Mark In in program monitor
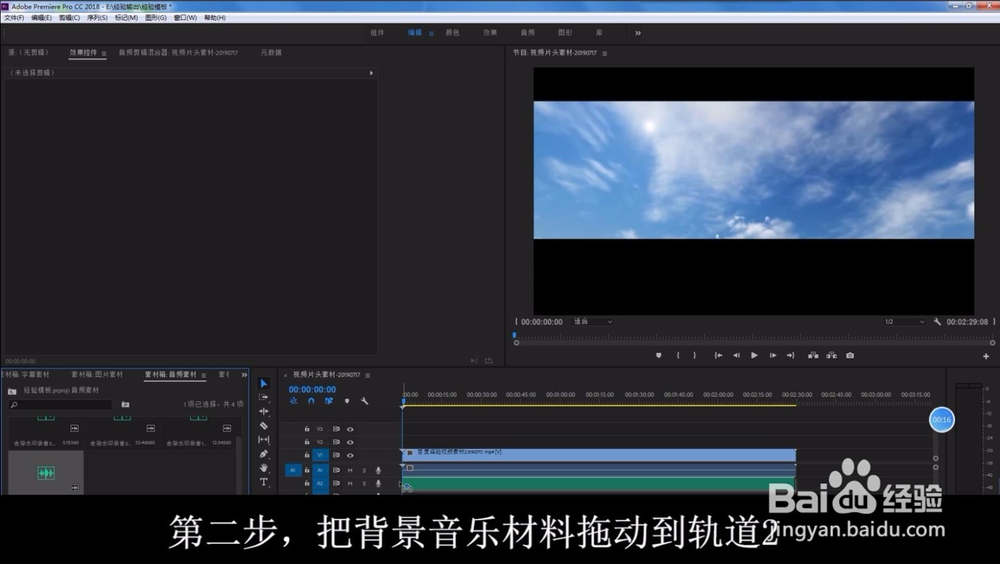This screenshot has width=1000, height=564. click(x=678, y=355)
